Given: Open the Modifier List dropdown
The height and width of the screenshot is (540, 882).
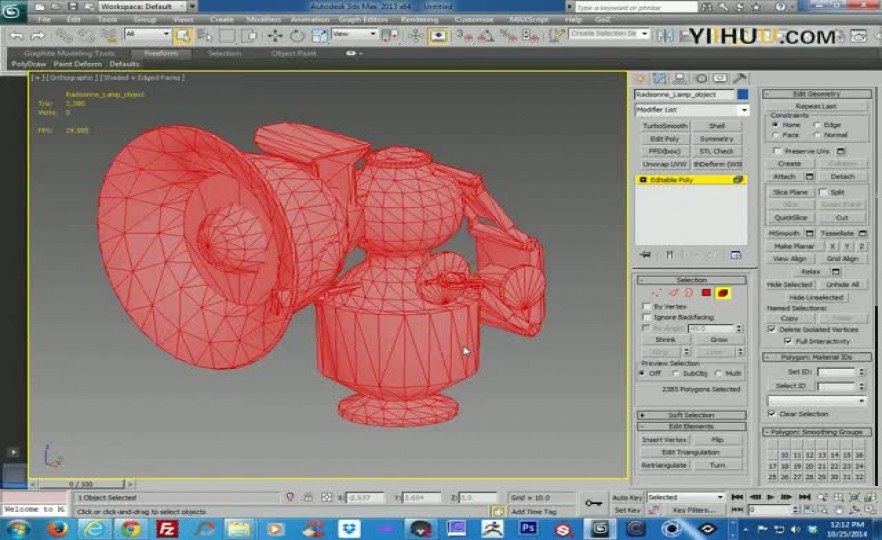Looking at the screenshot, I should pos(691,110).
